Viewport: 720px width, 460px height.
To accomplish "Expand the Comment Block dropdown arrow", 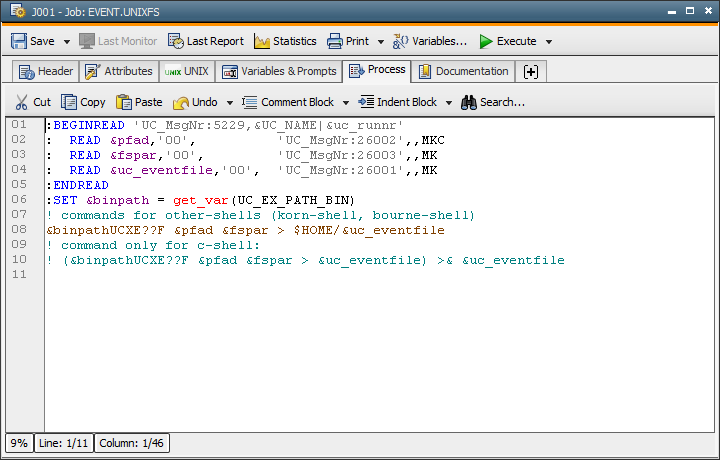I will [346, 103].
